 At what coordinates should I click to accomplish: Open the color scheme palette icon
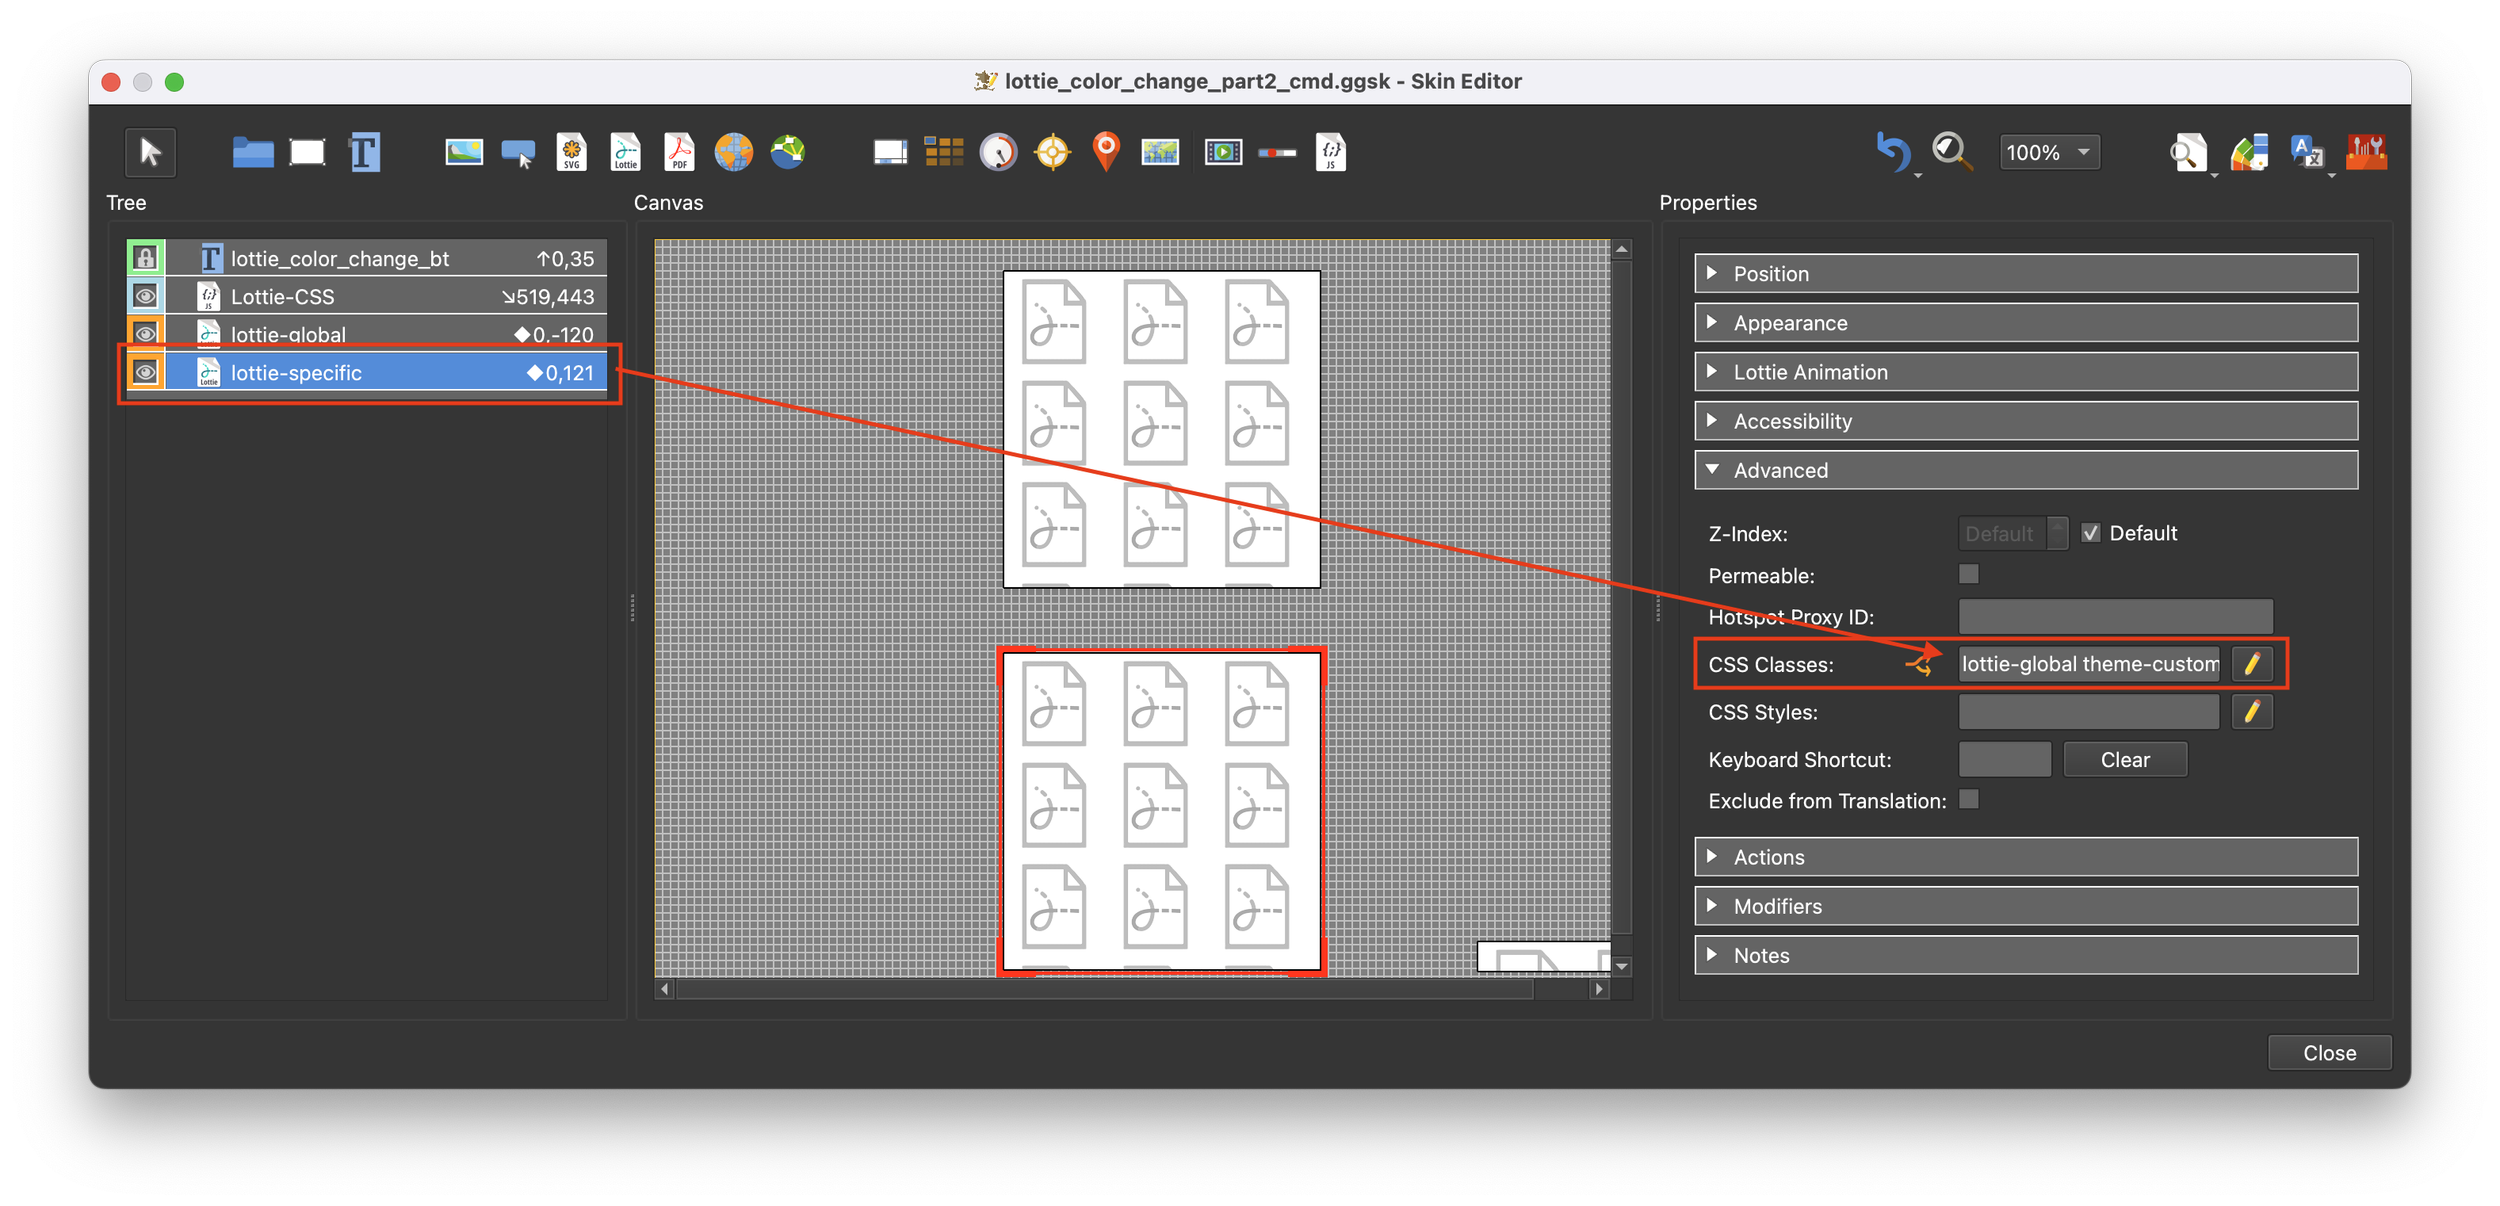click(2248, 152)
